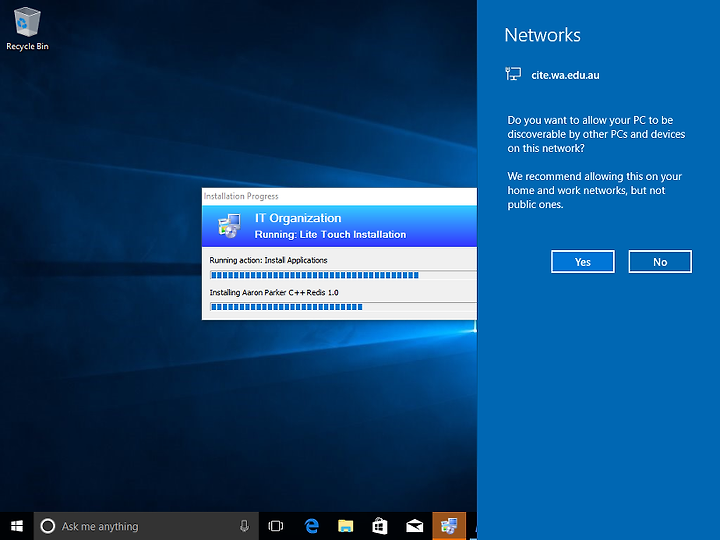Launch Microsoft Edge from the taskbar
Viewport: 720px width, 540px height.
(312, 526)
